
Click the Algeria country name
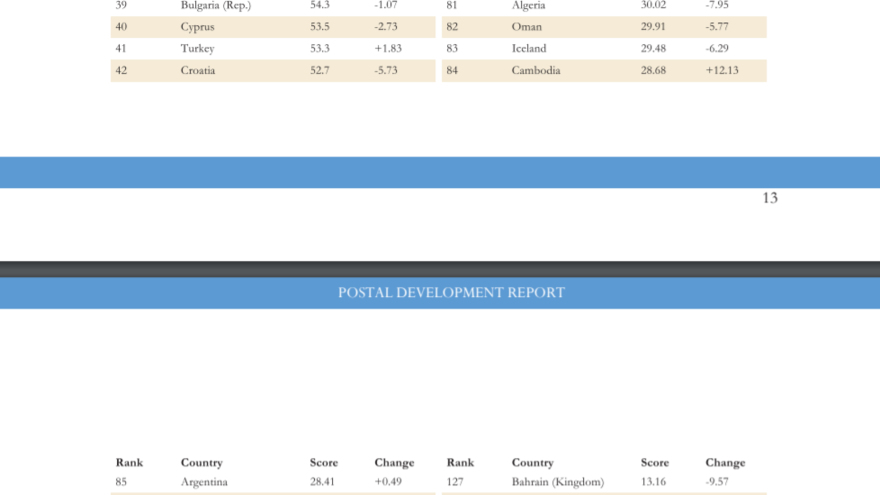pos(528,6)
